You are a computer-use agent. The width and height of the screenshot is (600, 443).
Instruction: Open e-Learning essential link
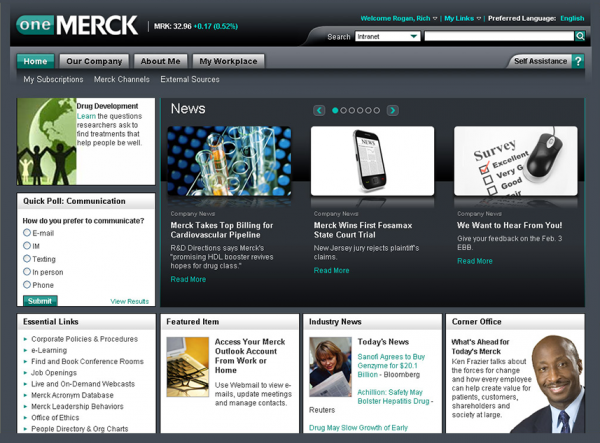[x=49, y=350]
